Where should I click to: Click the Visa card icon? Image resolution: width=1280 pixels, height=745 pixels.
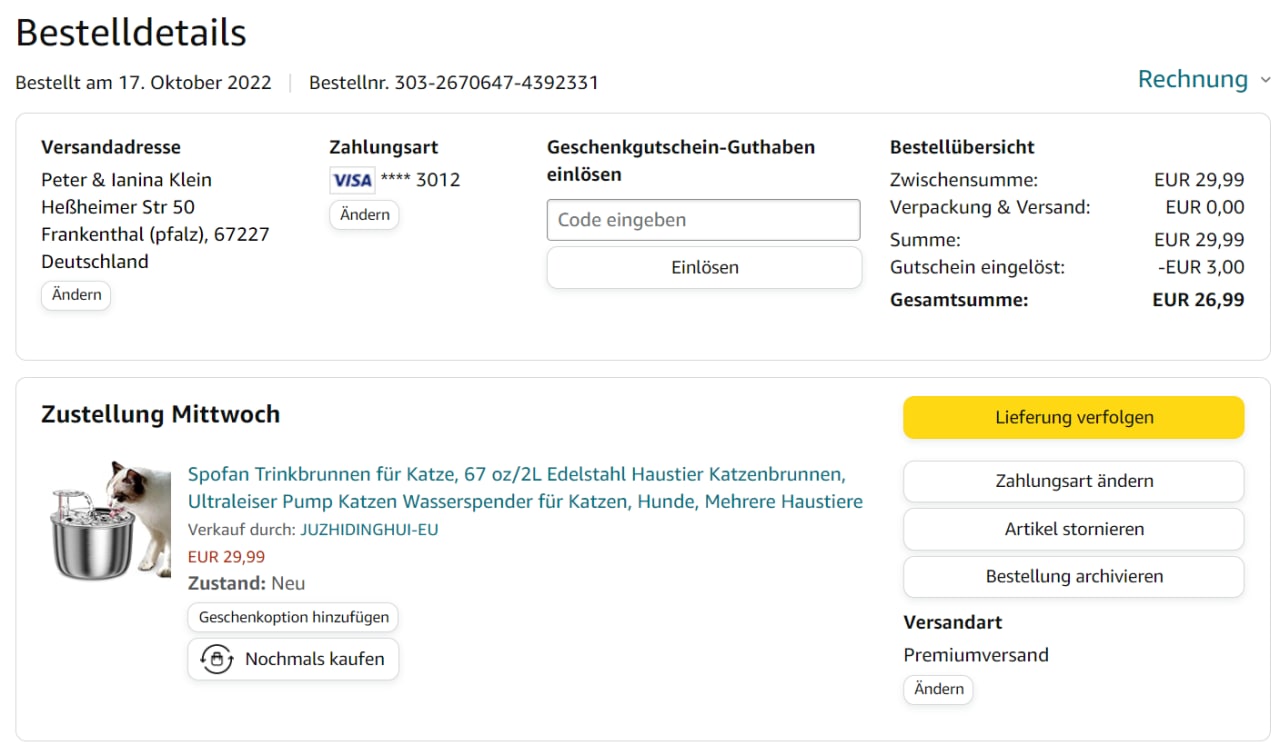point(352,180)
